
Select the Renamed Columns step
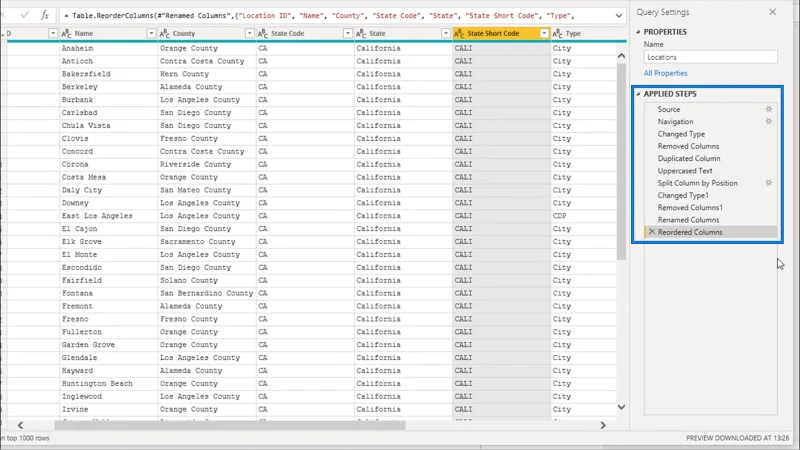pyautogui.click(x=688, y=219)
